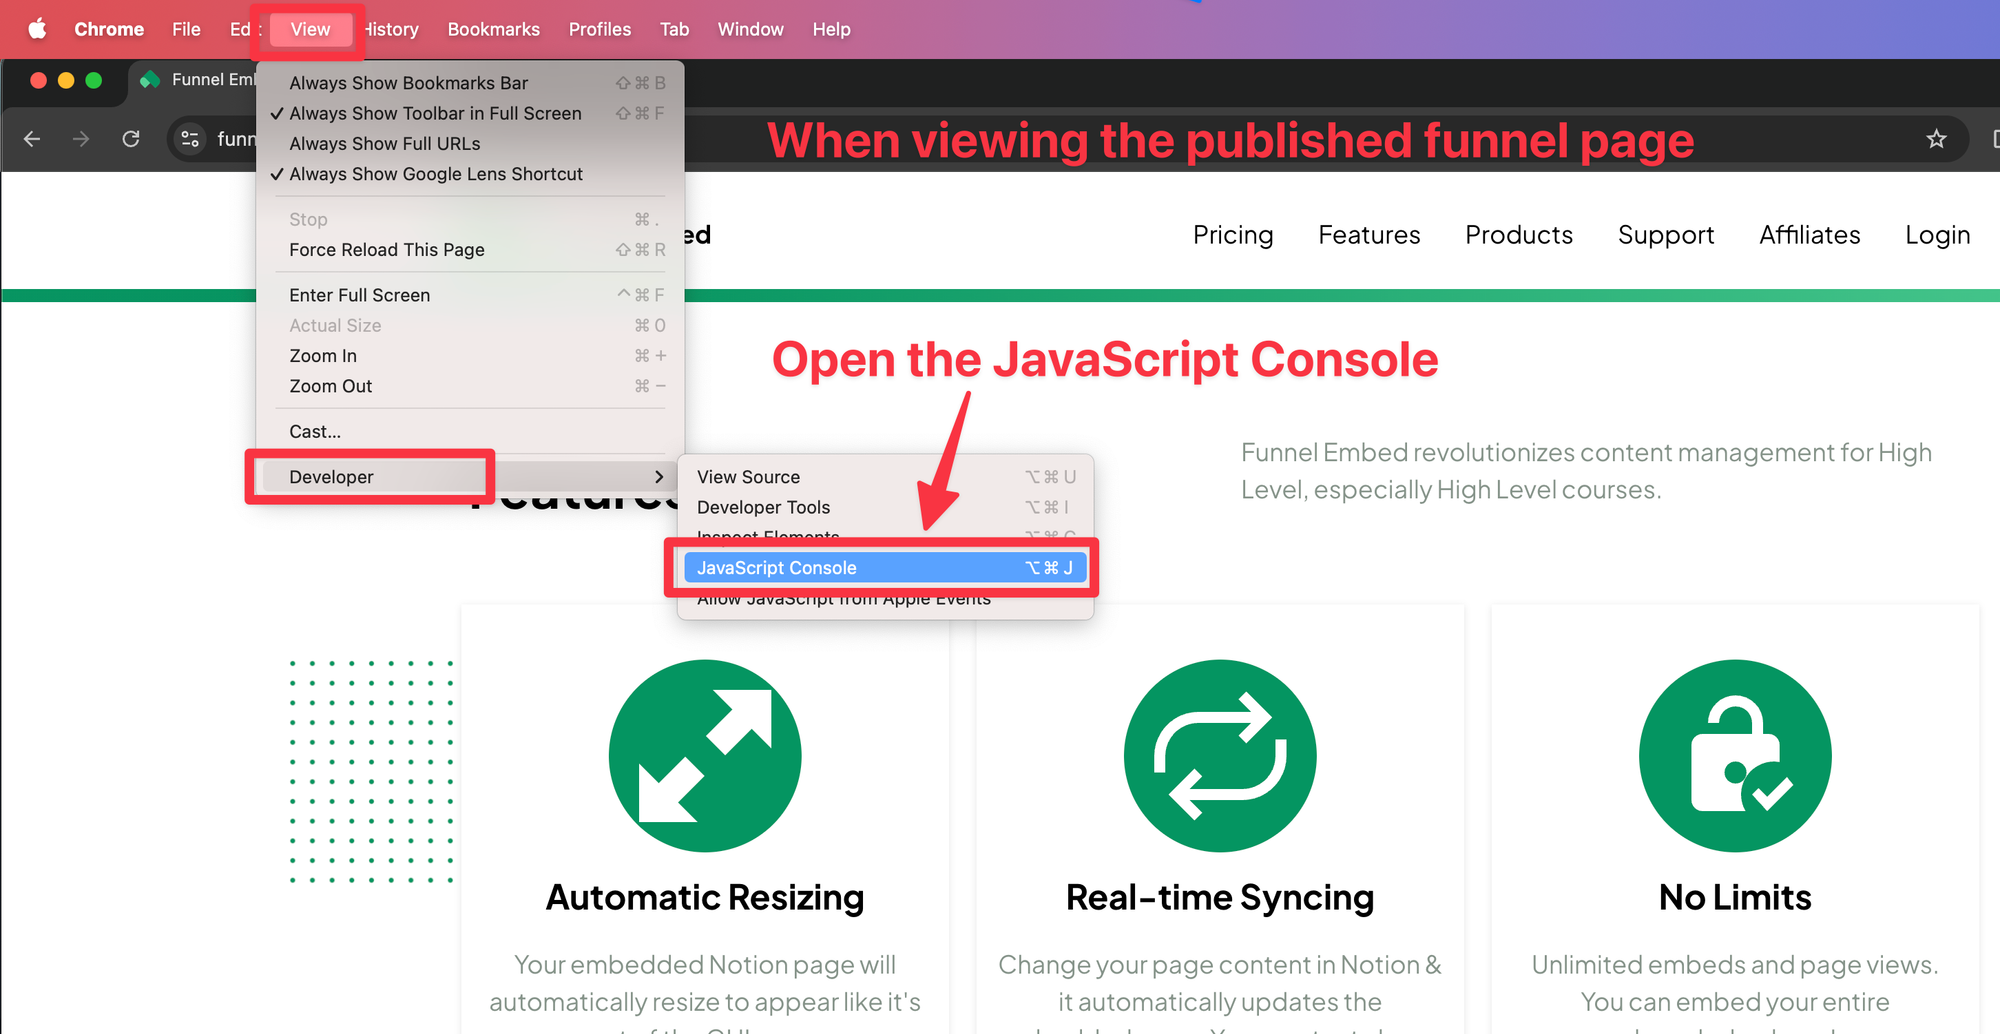Viewport: 2000px width, 1034px height.
Task: Choose Force Reload This Page
Action: [x=470, y=250]
